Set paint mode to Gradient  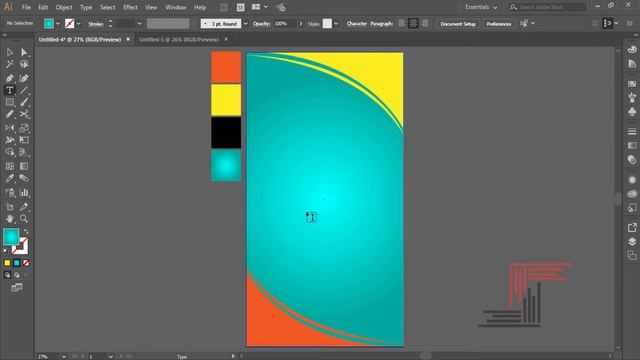point(17,263)
